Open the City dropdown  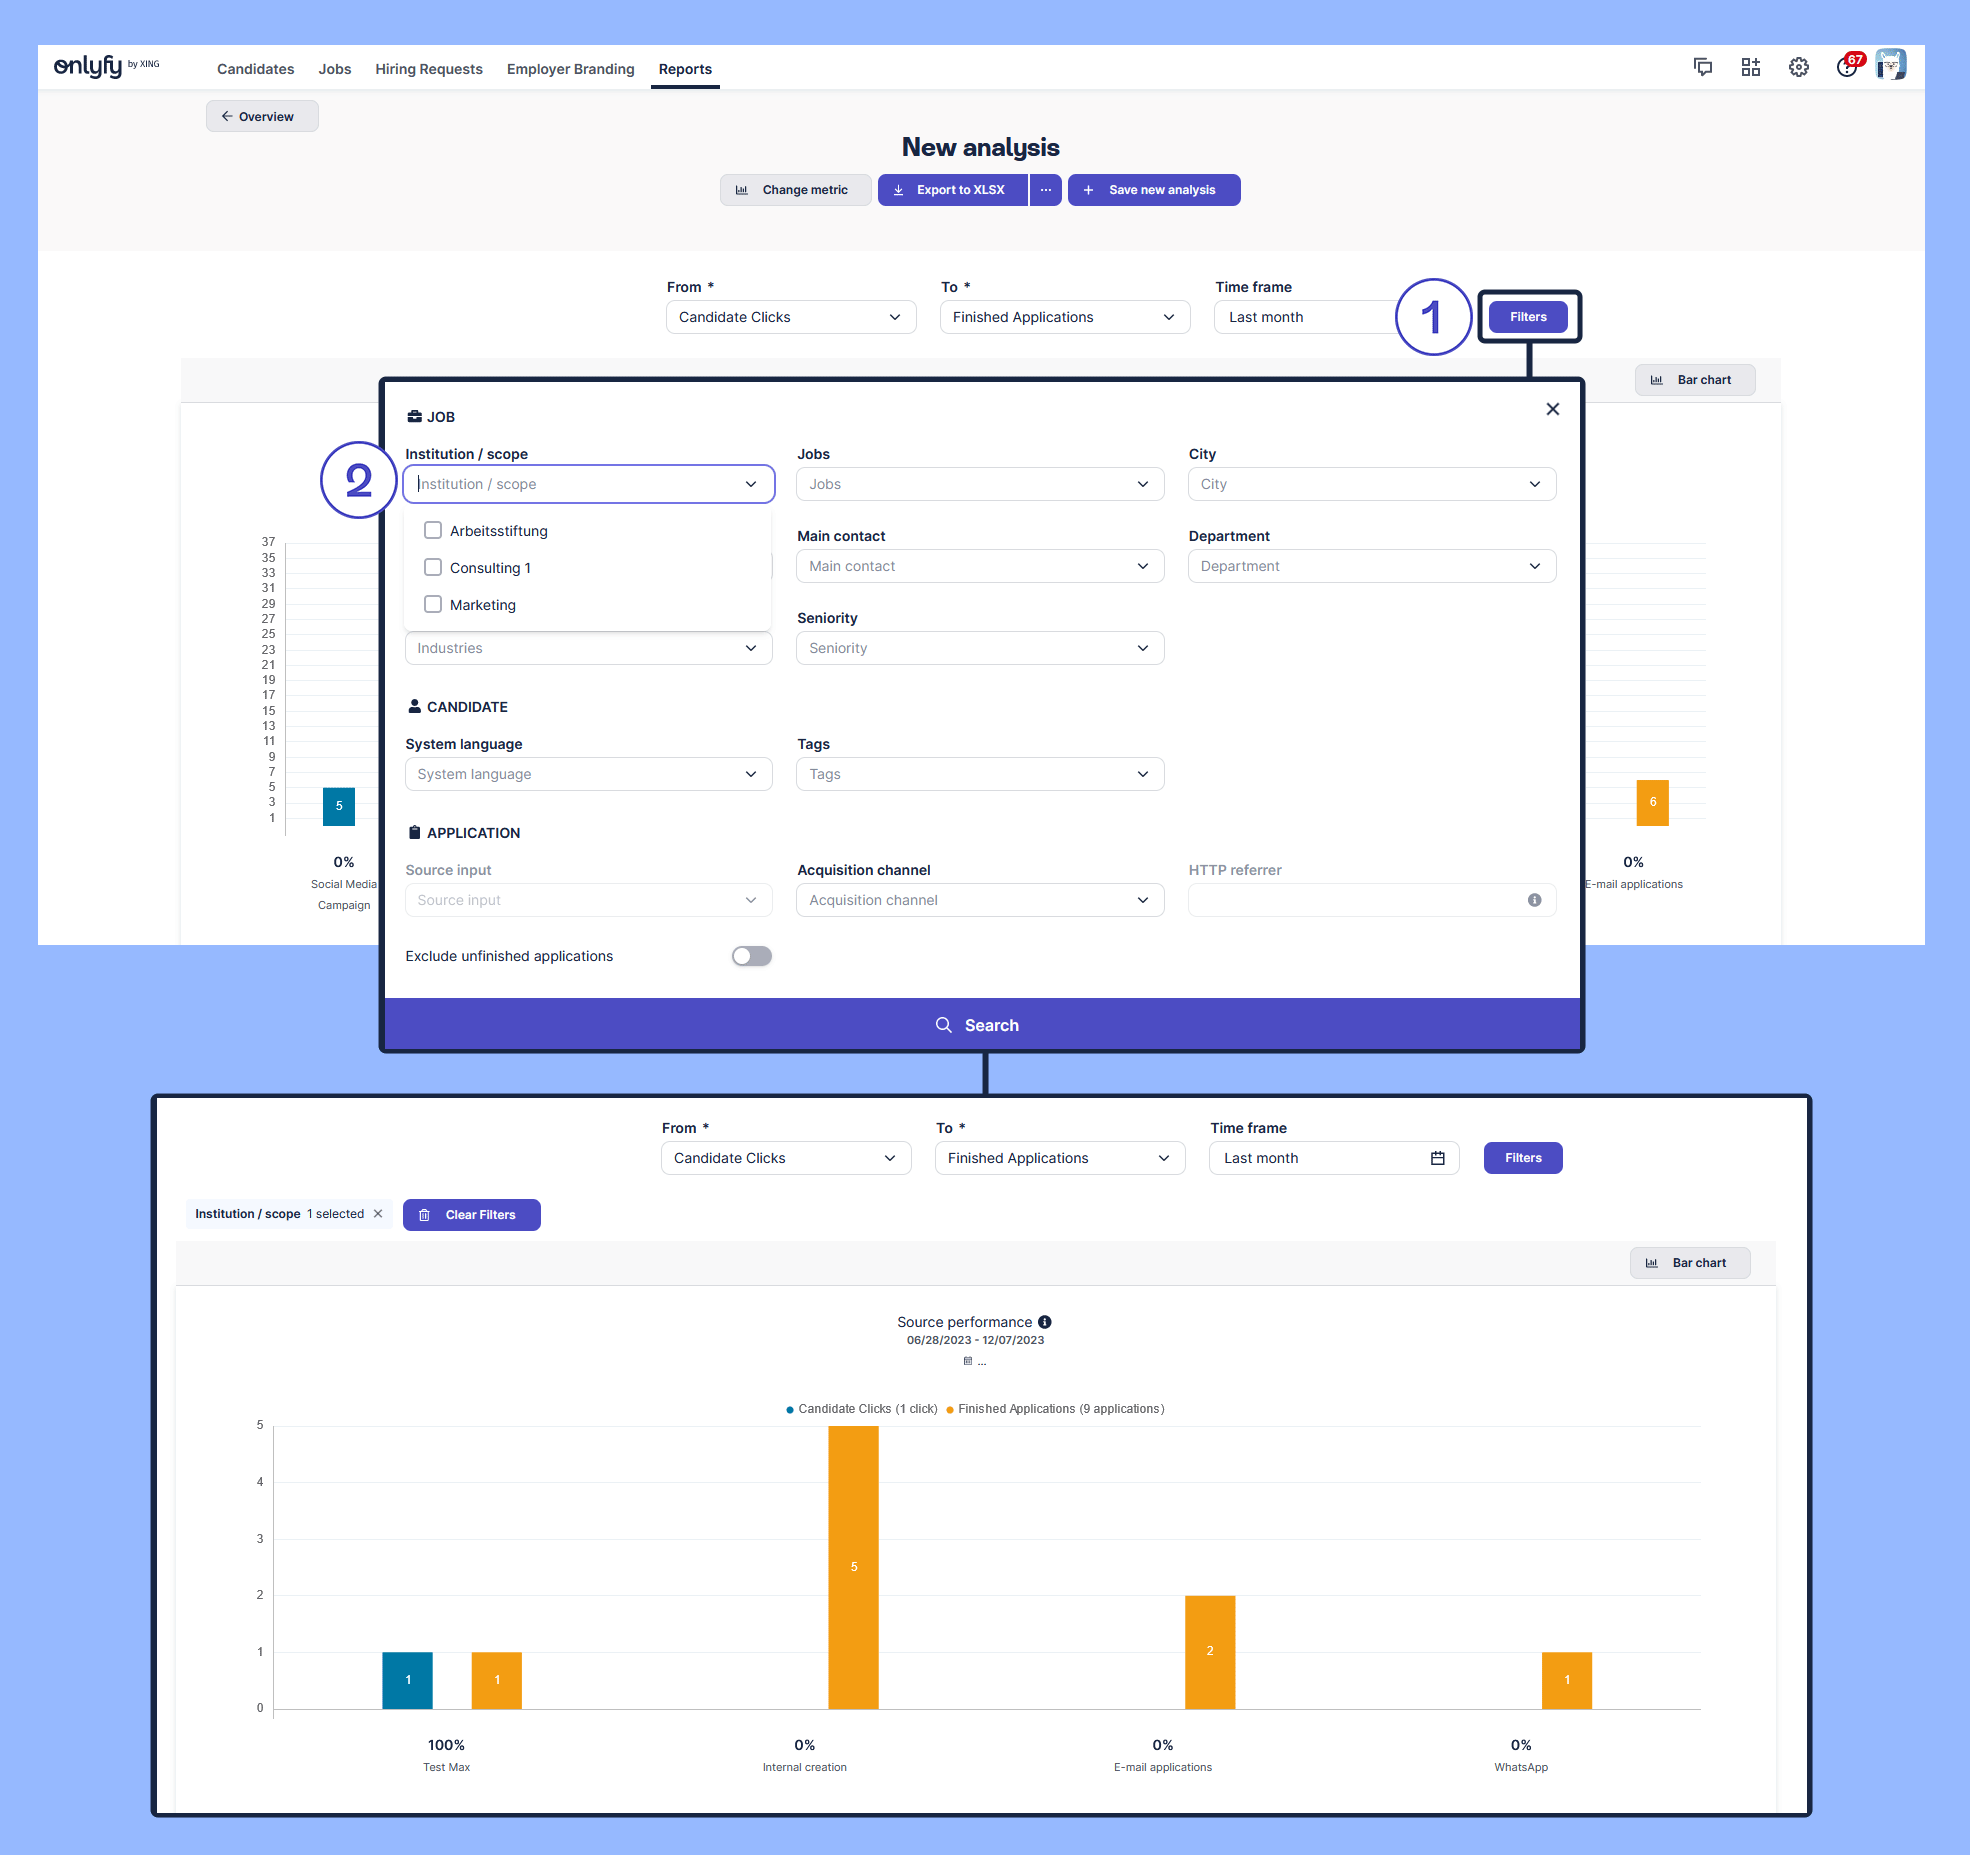click(x=1371, y=484)
